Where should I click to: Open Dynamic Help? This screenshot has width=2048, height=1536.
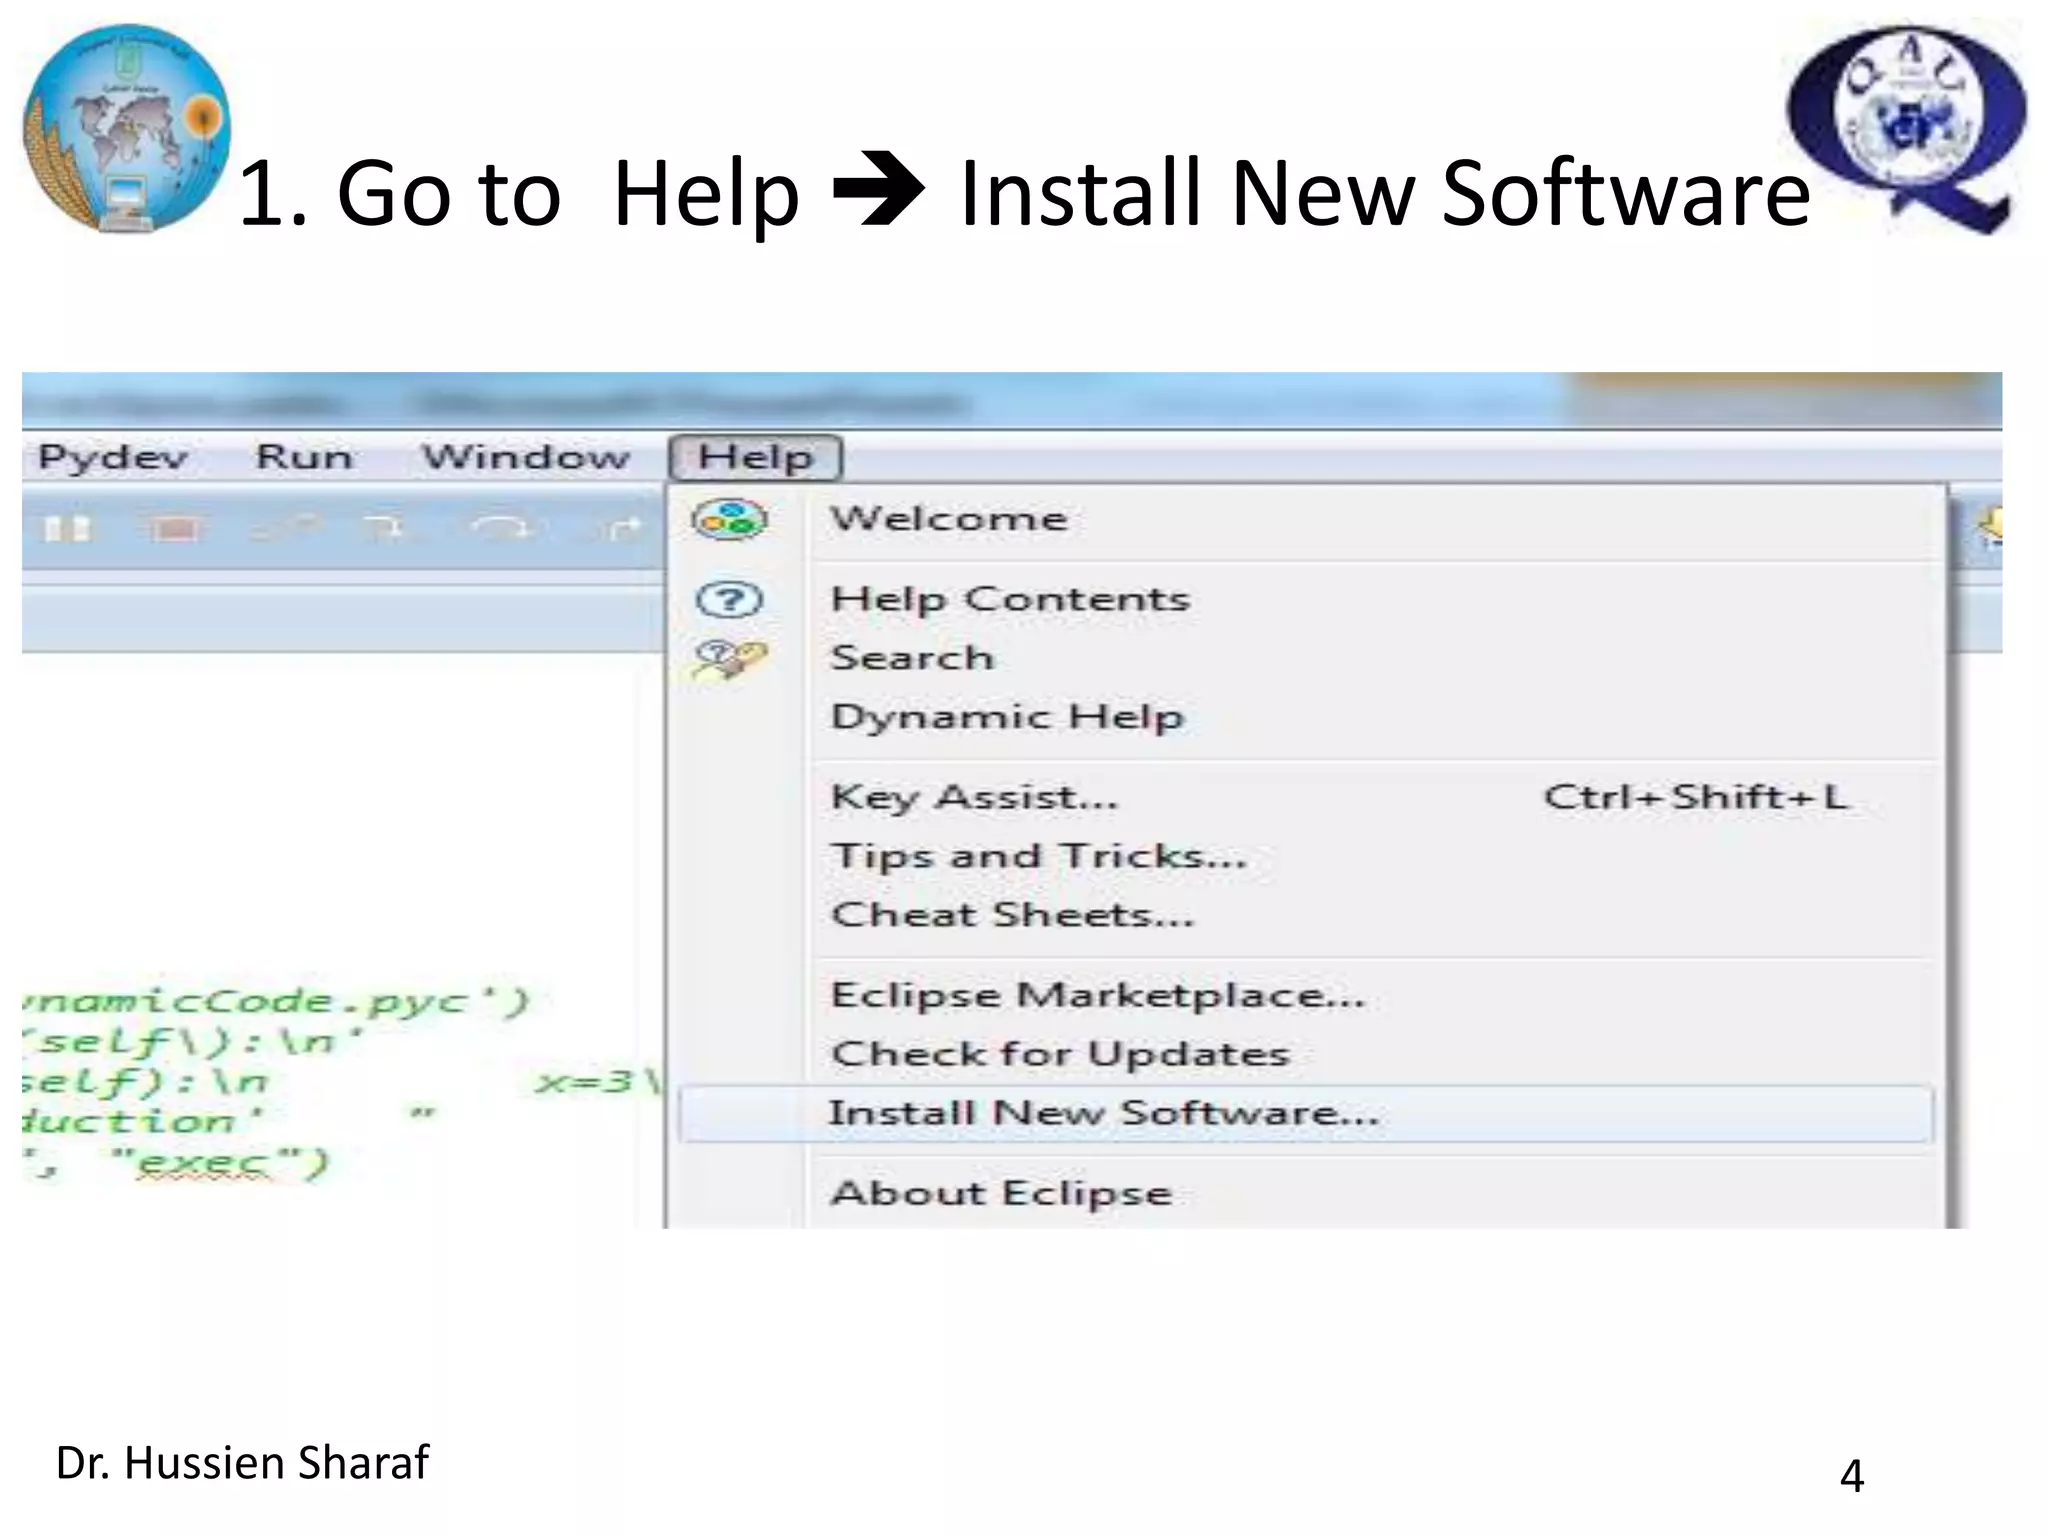[x=1305, y=717]
